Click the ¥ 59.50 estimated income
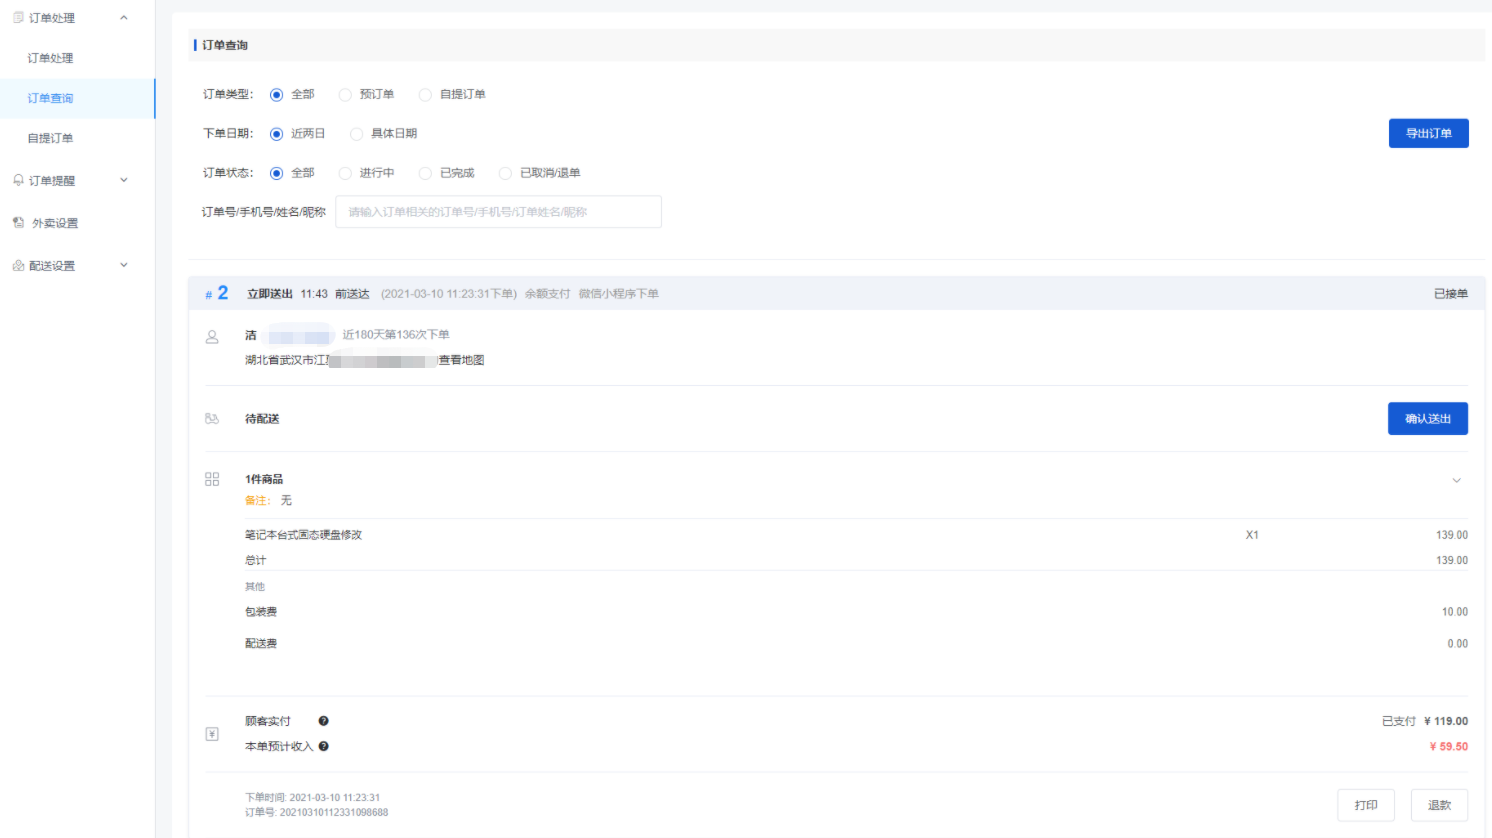Image resolution: width=1492 pixels, height=838 pixels. [x=1448, y=747]
